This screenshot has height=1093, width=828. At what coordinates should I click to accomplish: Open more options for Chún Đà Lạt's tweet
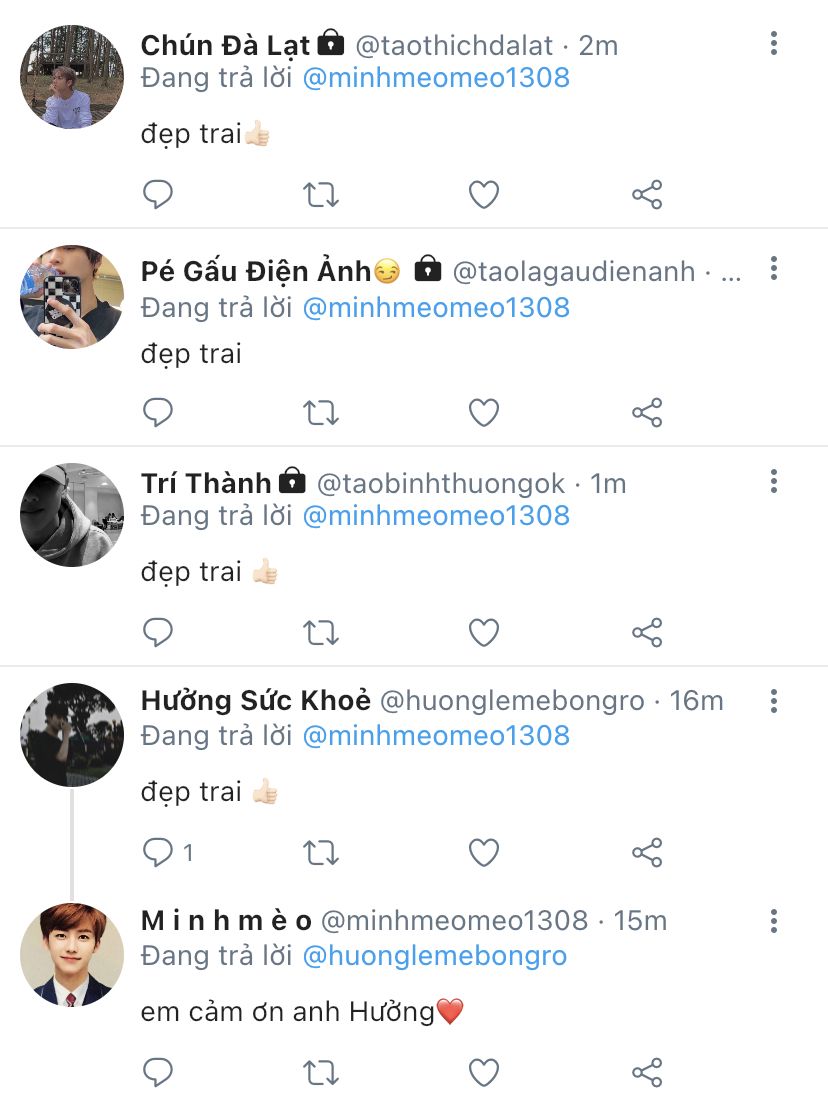[773, 43]
